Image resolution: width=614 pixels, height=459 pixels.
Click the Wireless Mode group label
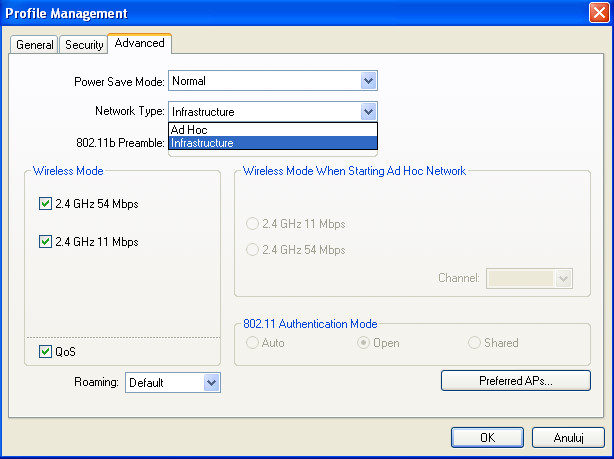pyautogui.click(x=68, y=171)
